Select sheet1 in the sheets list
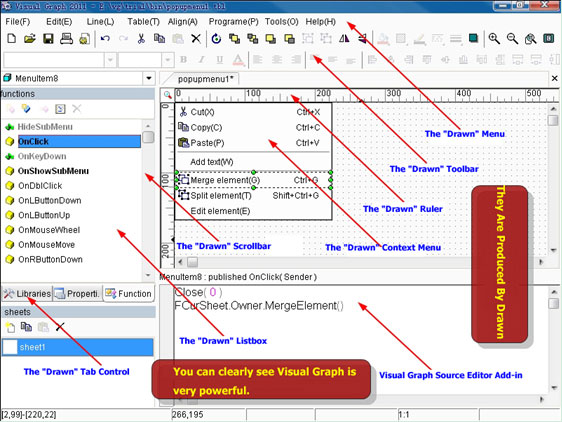This screenshot has height=422, width=562. point(78,347)
